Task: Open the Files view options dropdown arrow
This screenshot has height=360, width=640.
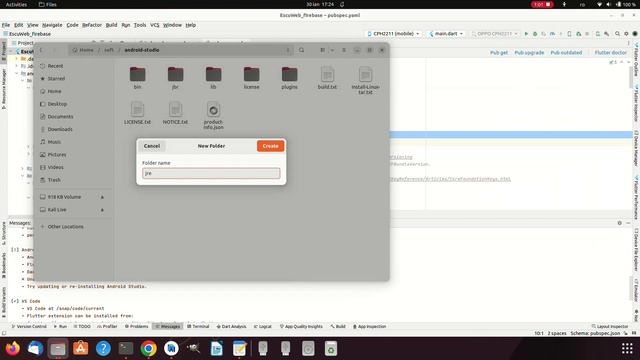Action: (332, 50)
